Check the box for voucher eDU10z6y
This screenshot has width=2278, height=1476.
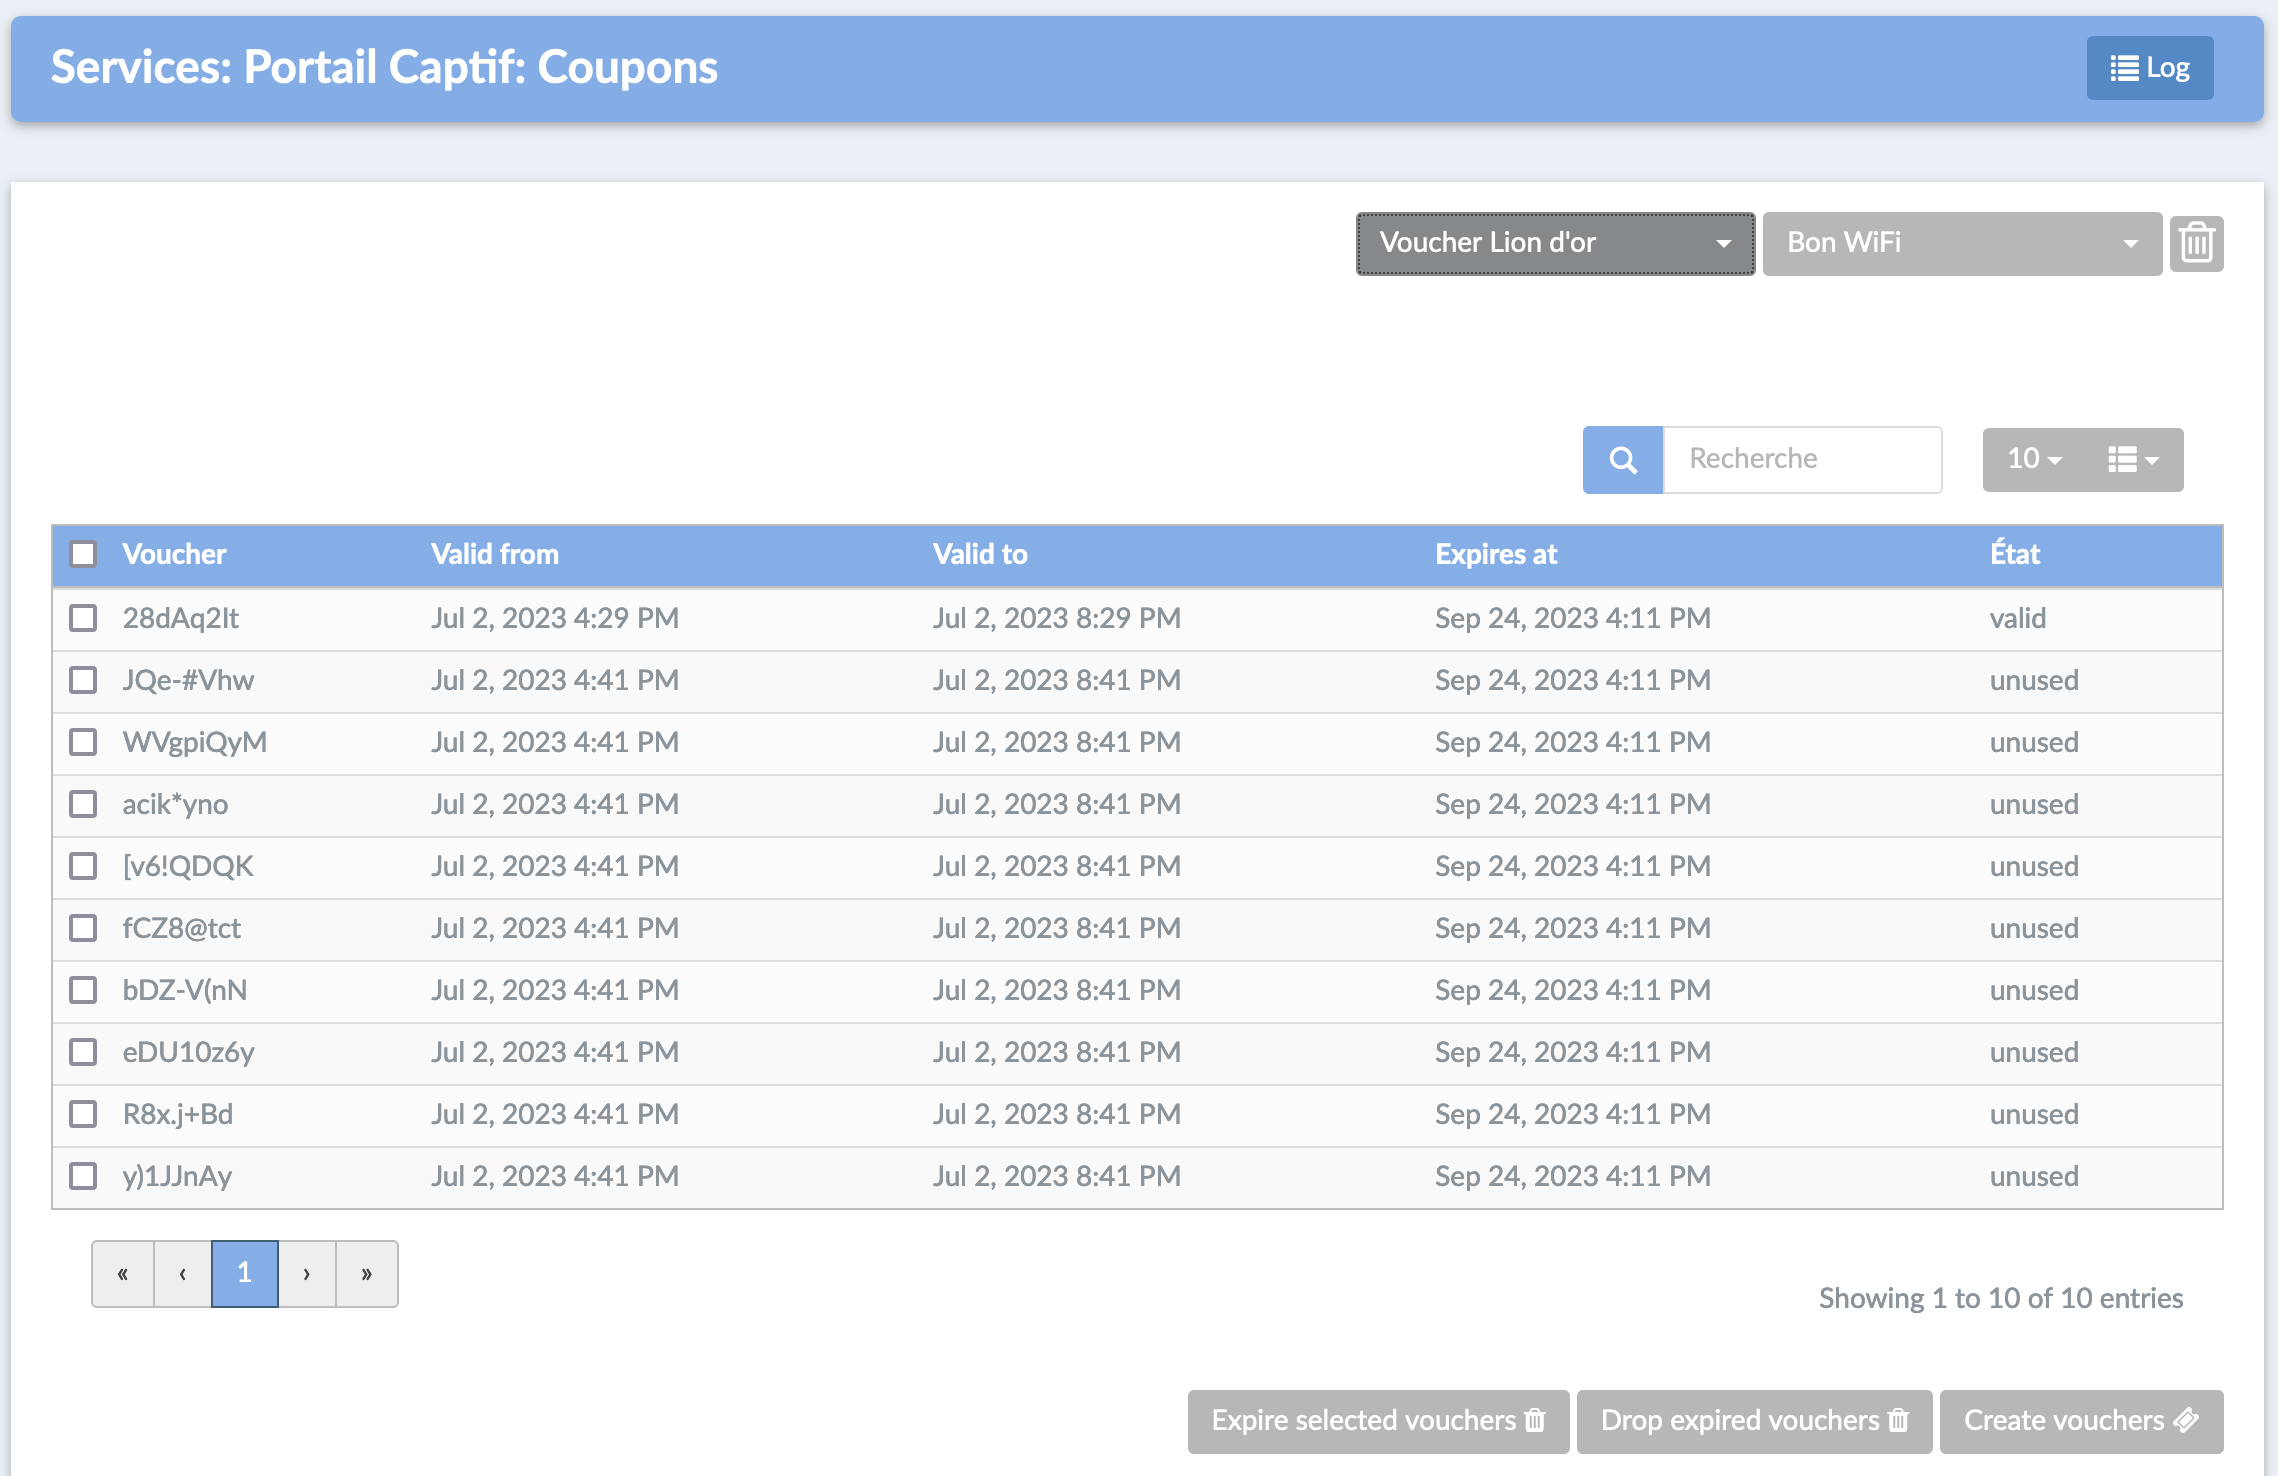tap(83, 1052)
